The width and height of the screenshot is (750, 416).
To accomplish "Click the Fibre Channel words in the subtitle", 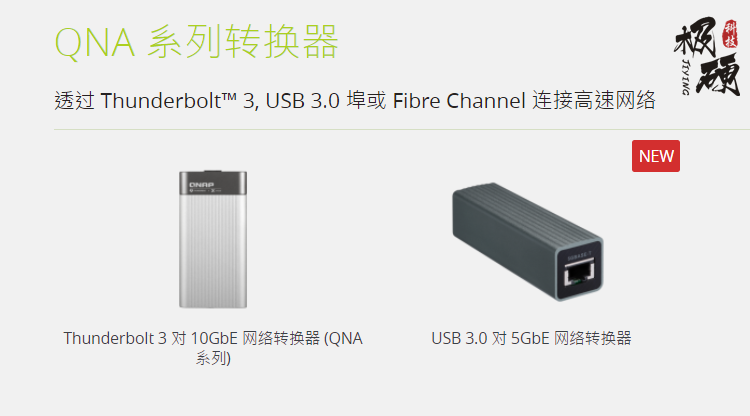I will click(x=459, y=101).
